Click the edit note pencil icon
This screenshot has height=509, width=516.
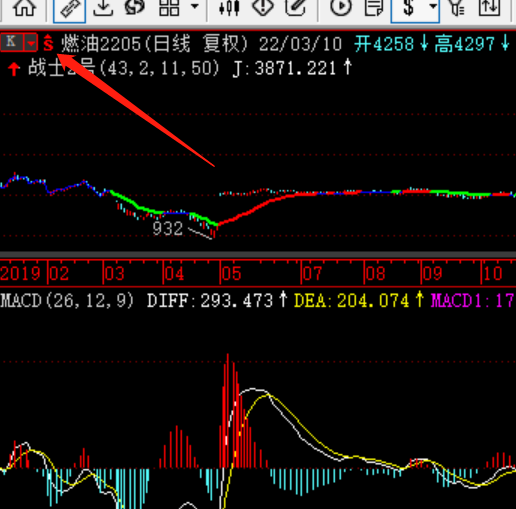click(x=296, y=7)
